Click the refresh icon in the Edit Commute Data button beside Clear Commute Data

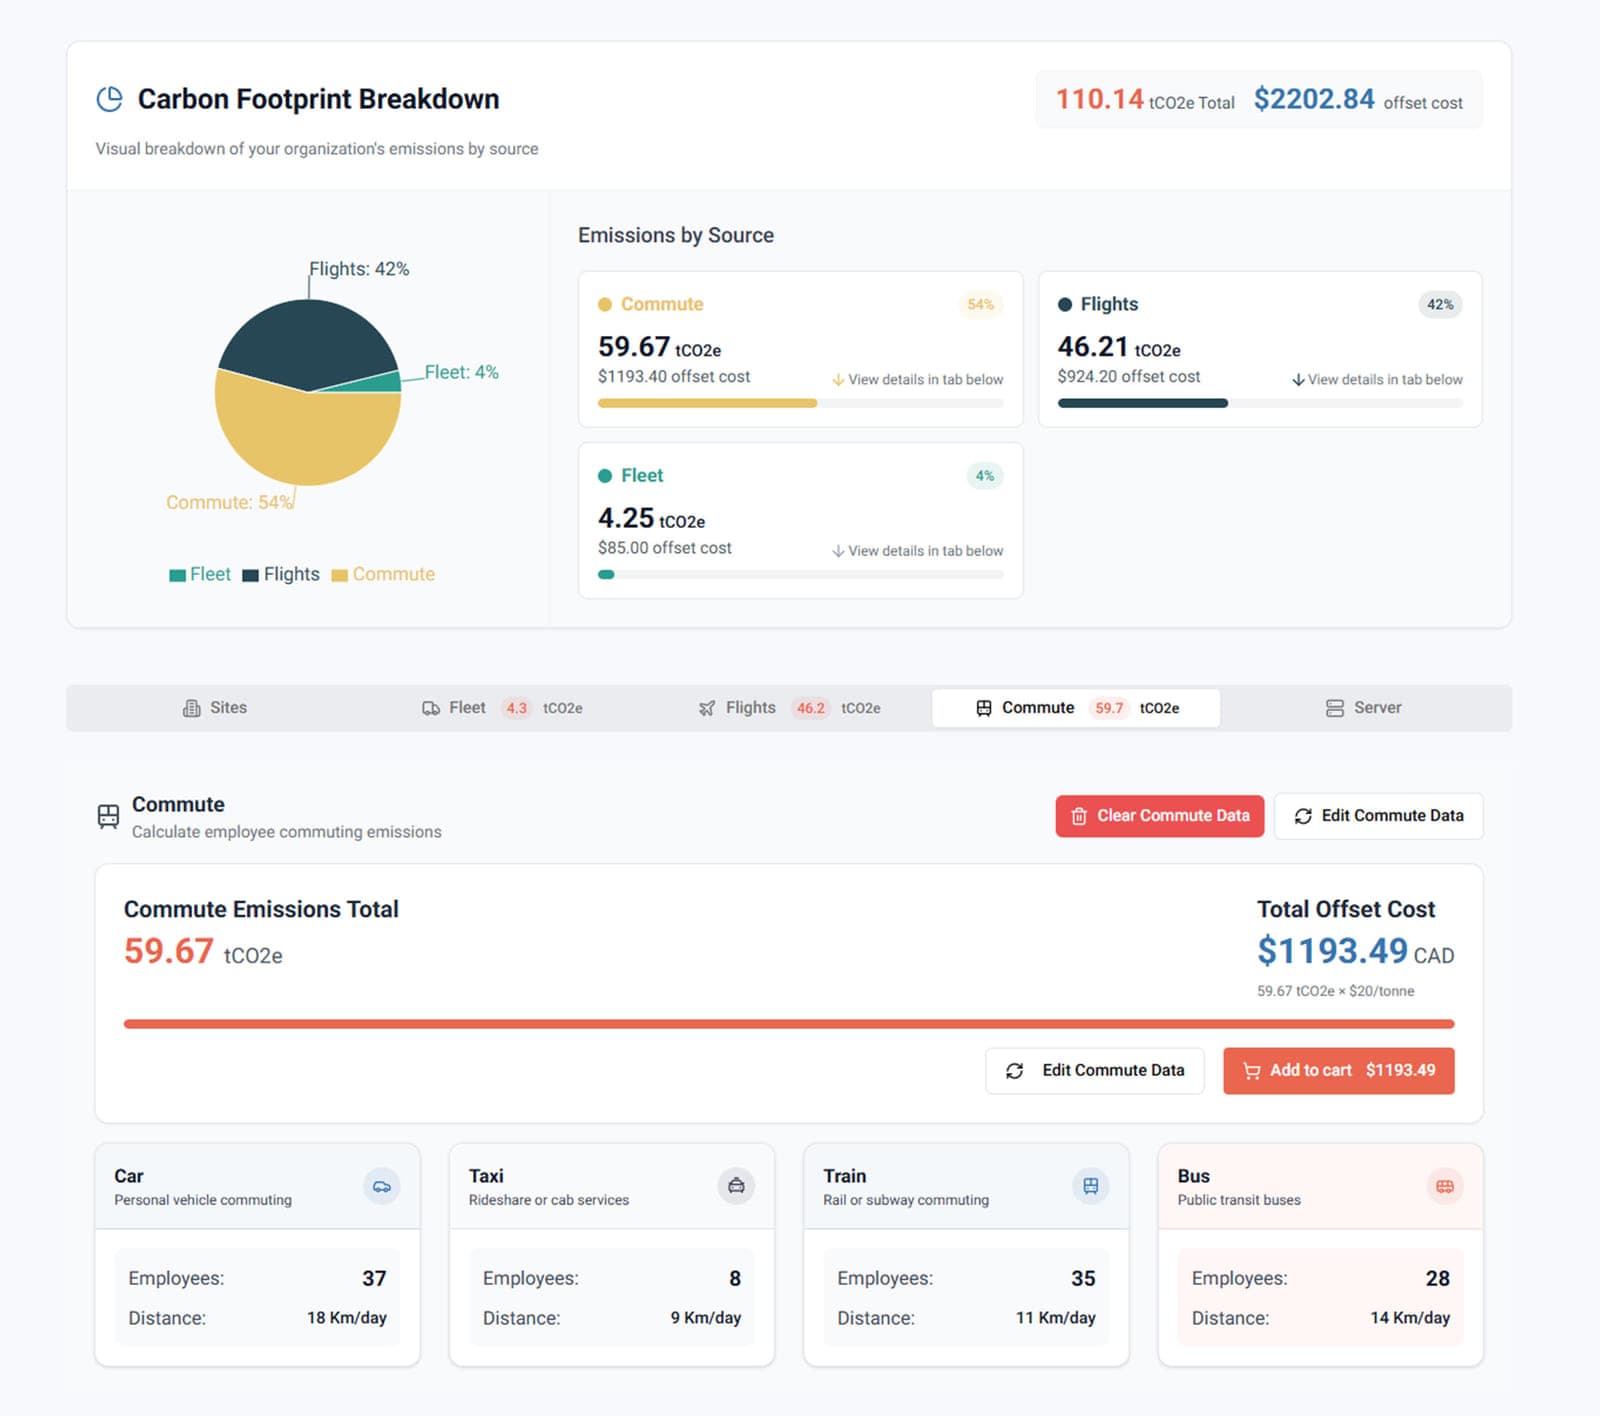[1303, 816]
